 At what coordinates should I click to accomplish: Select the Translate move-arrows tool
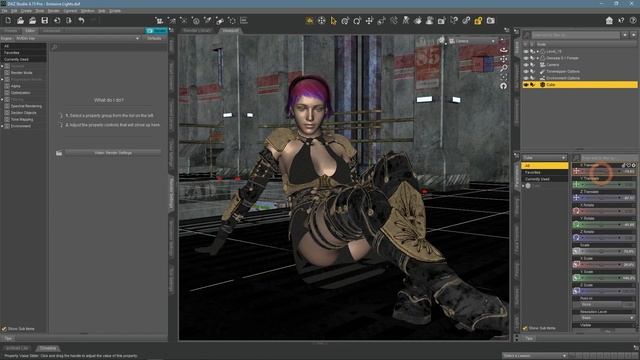pos(369,20)
